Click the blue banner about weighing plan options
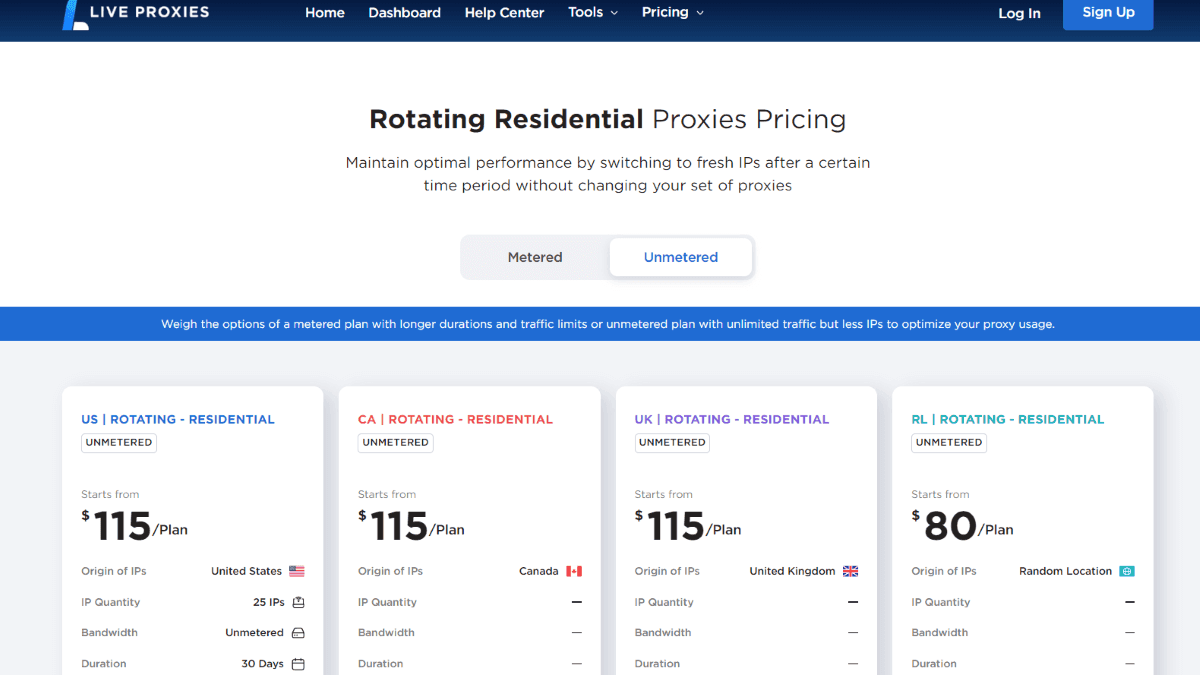Screen dimensions: 1200x675 [x=600, y=324]
